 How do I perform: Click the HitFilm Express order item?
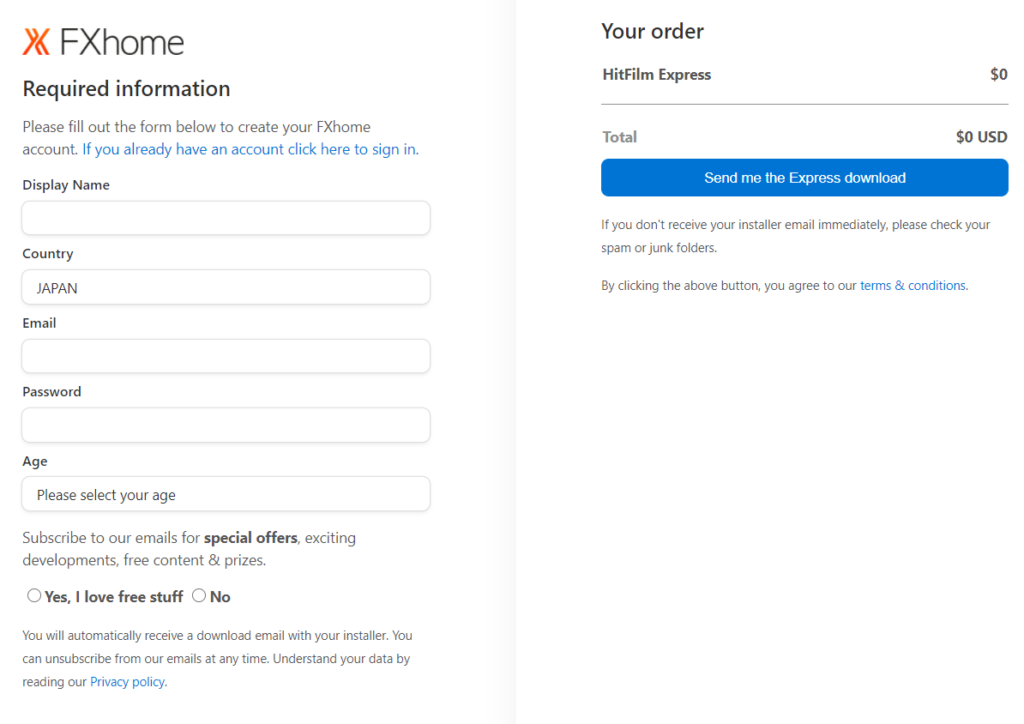coord(656,74)
